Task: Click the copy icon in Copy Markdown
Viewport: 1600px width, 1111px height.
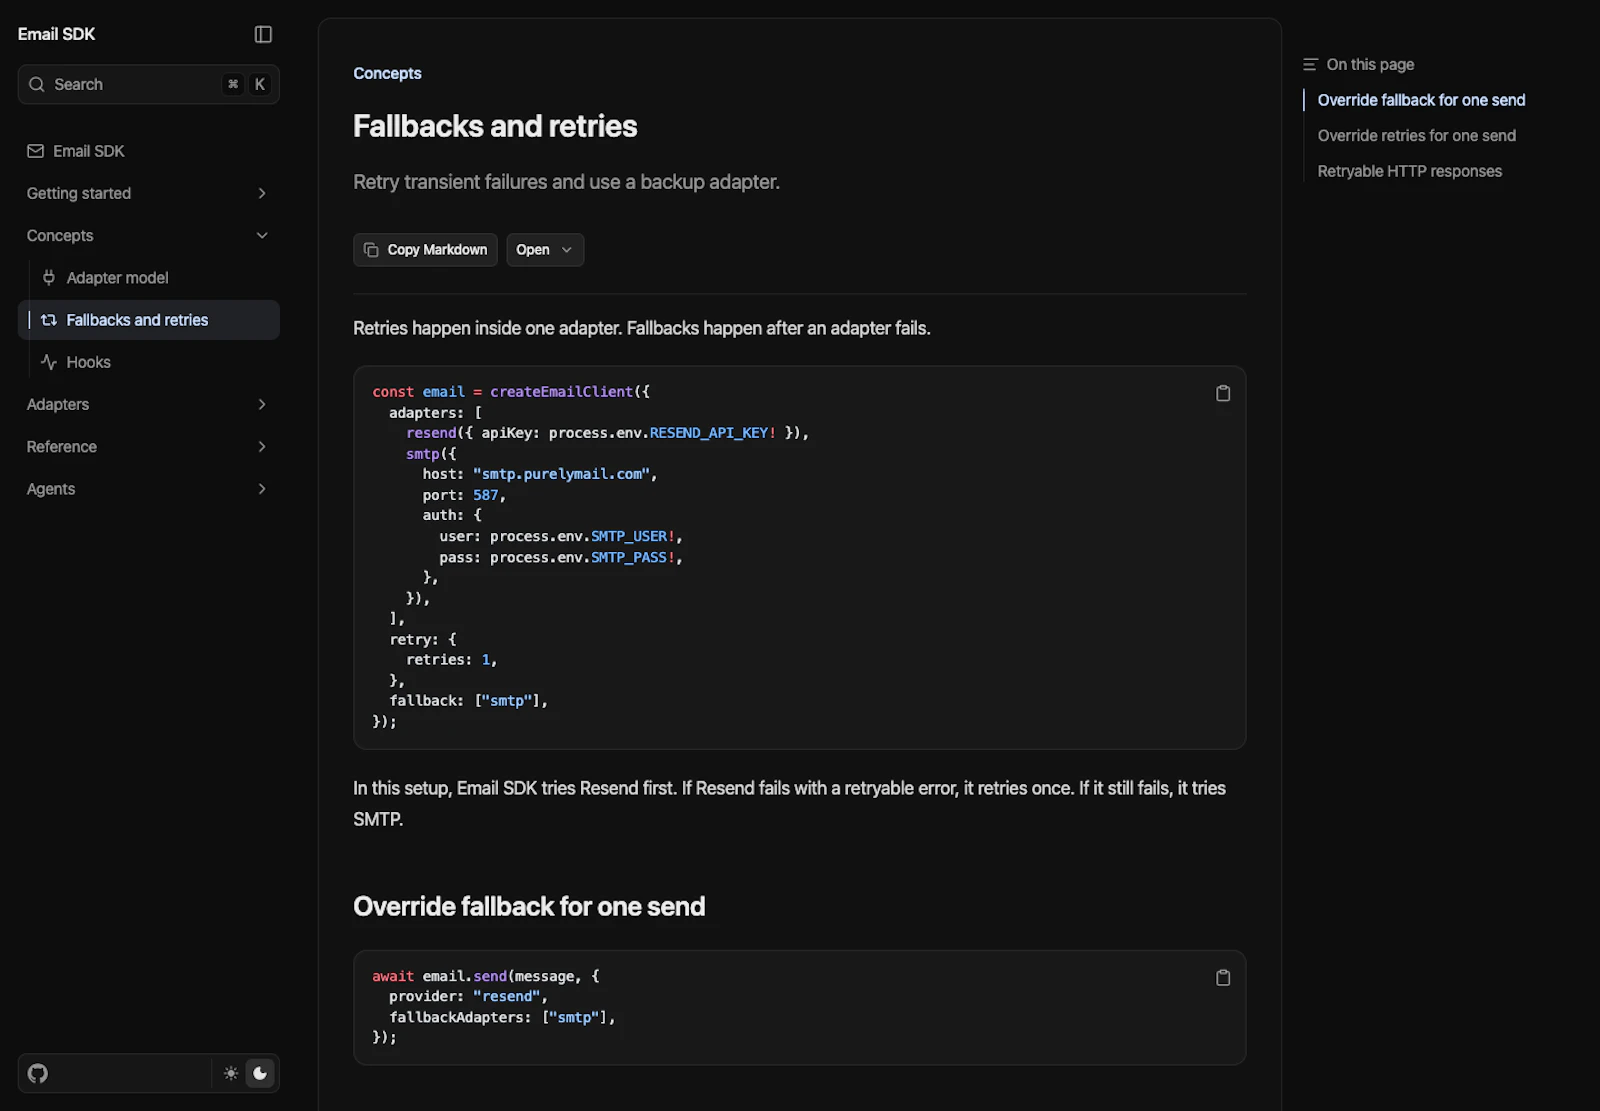Action: click(371, 250)
